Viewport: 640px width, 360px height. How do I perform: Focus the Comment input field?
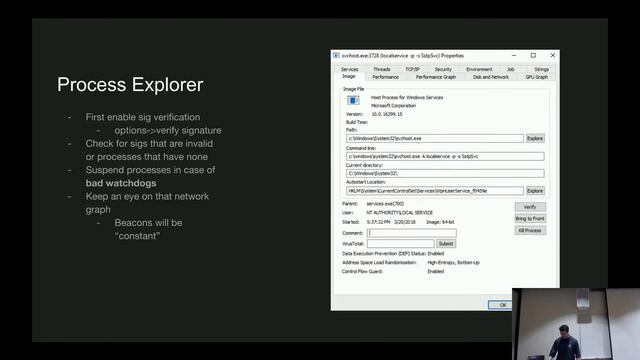[411, 233]
